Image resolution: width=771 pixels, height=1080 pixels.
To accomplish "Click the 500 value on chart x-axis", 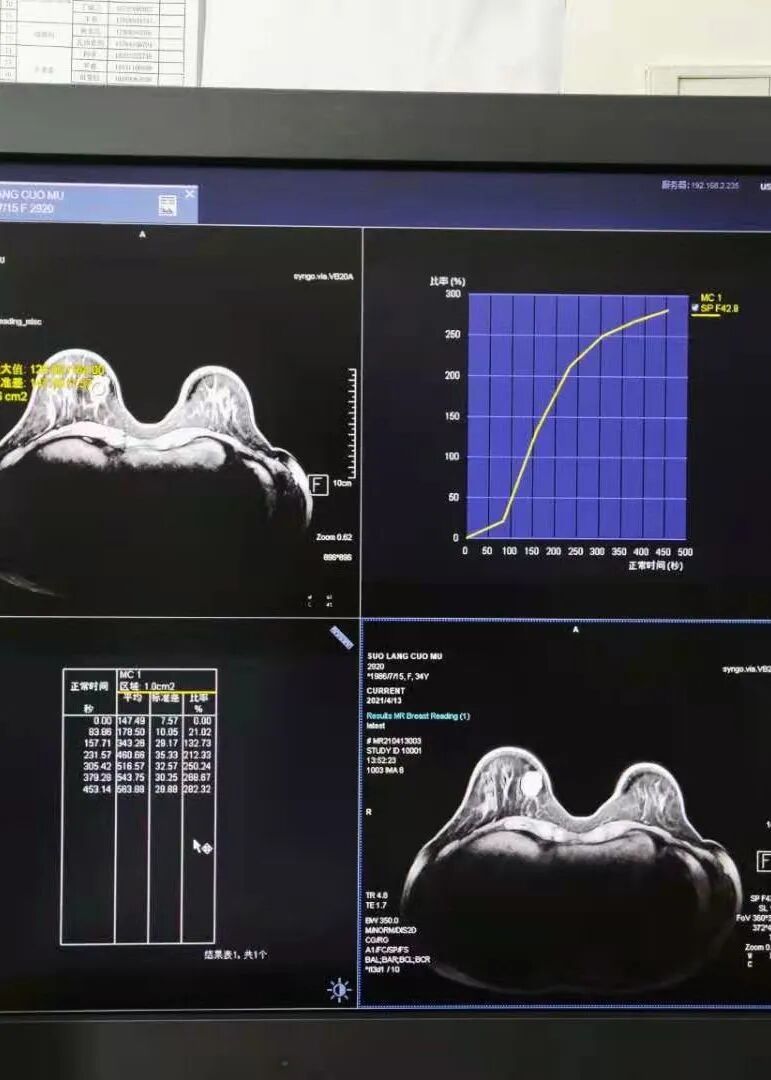I will point(685,552).
